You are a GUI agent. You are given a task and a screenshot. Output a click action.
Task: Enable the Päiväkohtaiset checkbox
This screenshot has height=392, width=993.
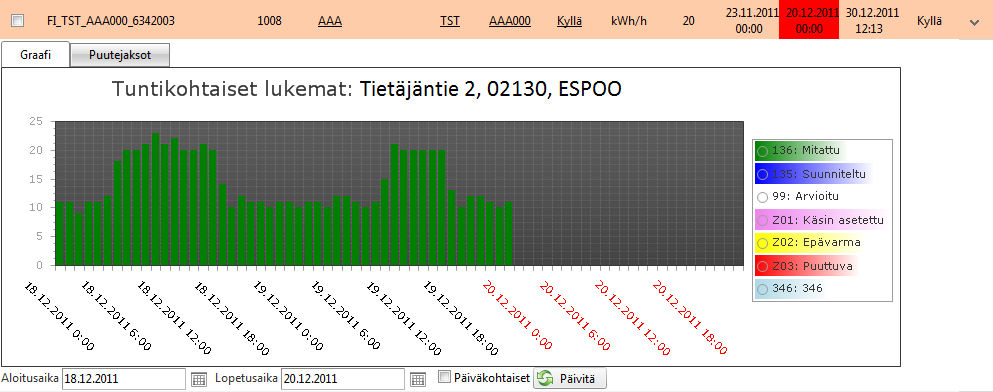tap(445, 378)
